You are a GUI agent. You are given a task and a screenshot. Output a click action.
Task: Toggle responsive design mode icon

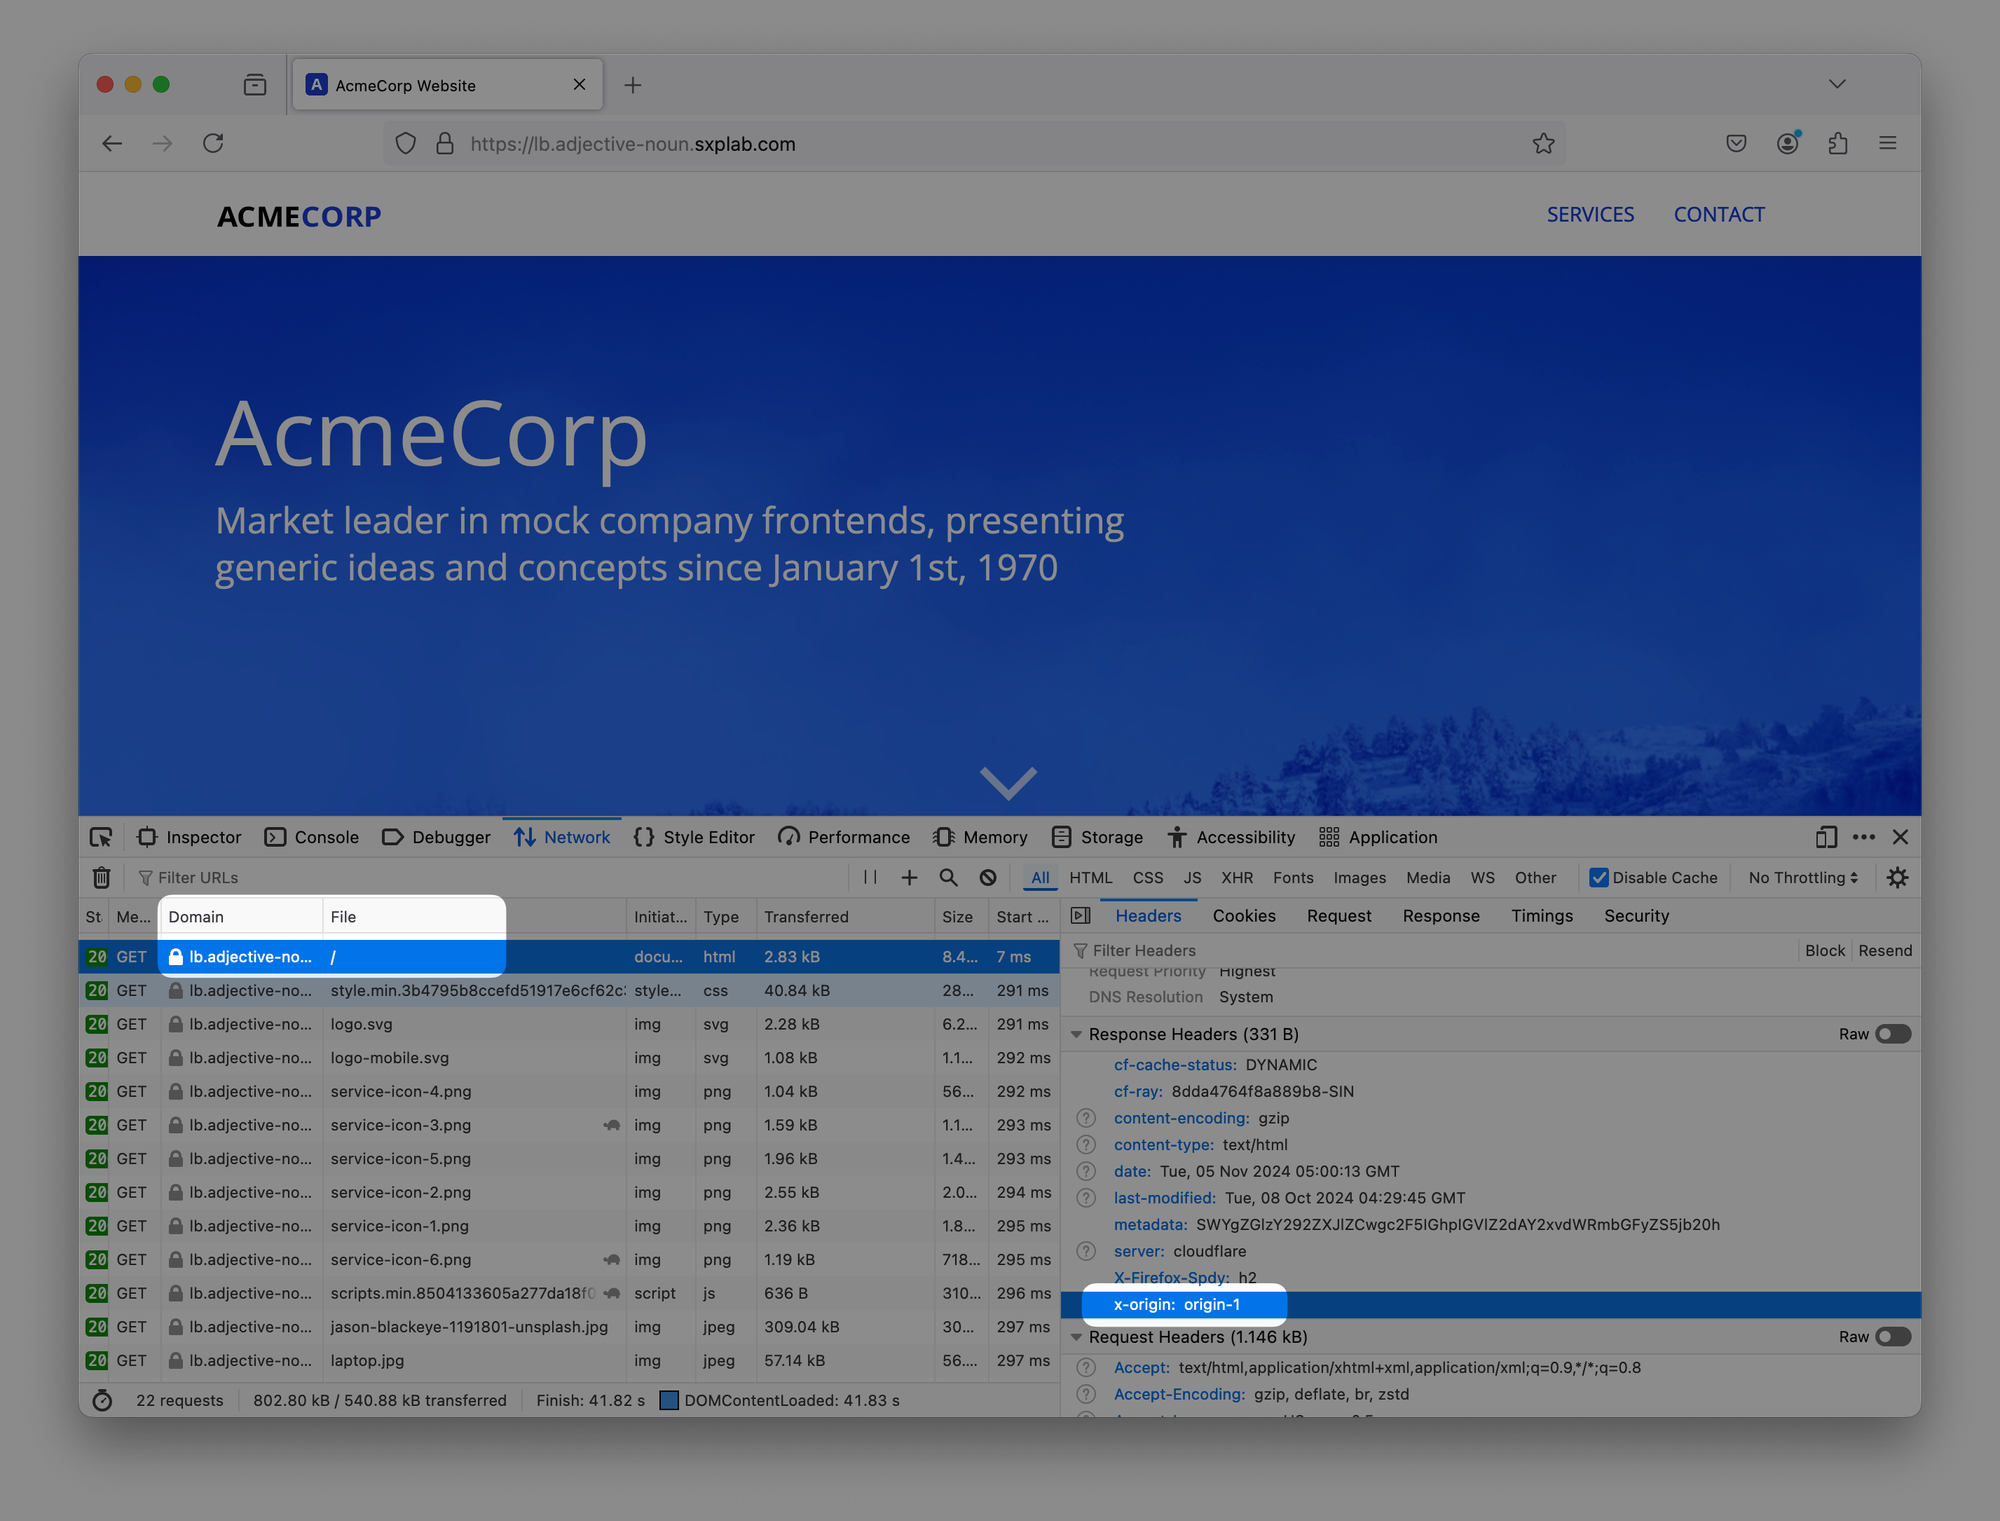[x=1826, y=837]
